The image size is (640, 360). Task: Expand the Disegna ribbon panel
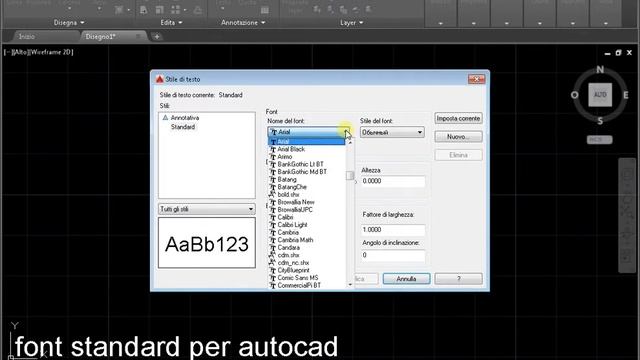coord(69,23)
